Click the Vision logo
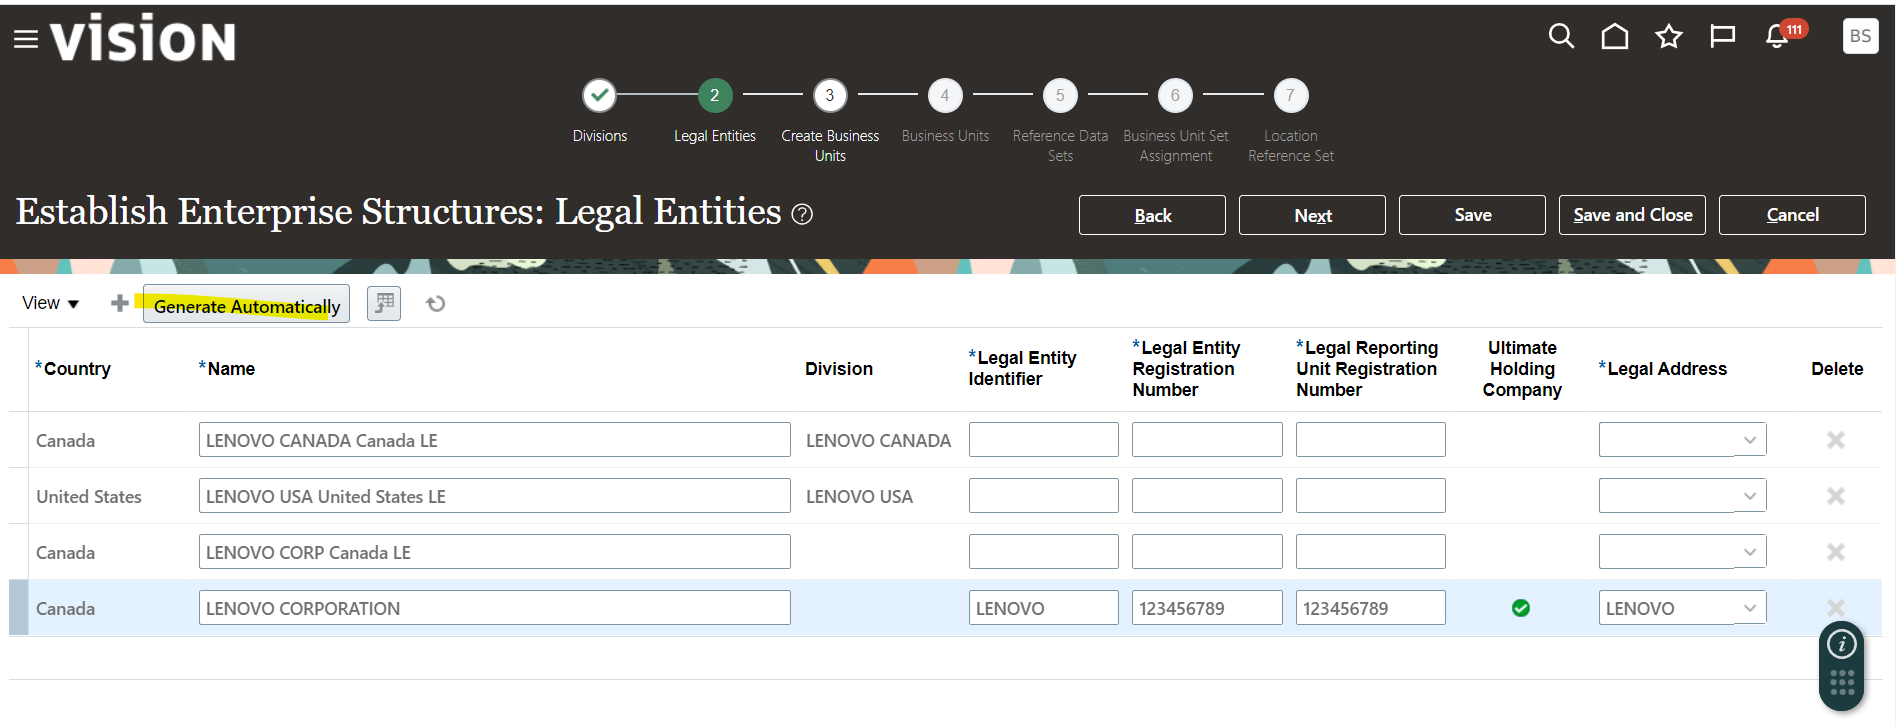 (x=143, y=39)
